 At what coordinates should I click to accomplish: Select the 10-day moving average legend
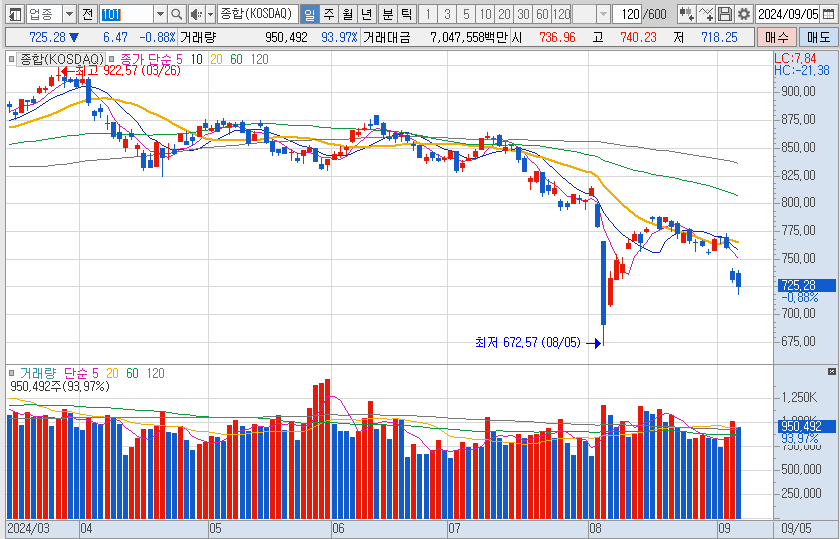(x=197, y=59)
